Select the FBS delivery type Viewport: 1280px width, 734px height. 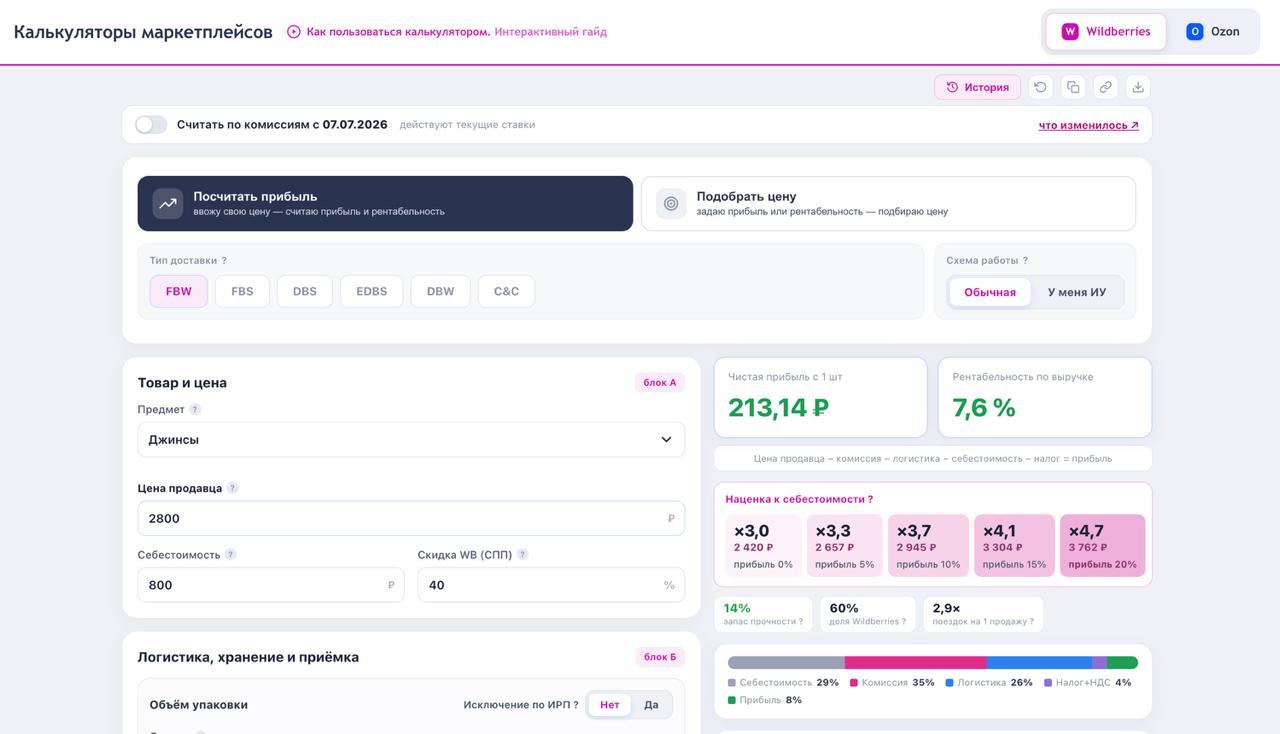(242, 291)
